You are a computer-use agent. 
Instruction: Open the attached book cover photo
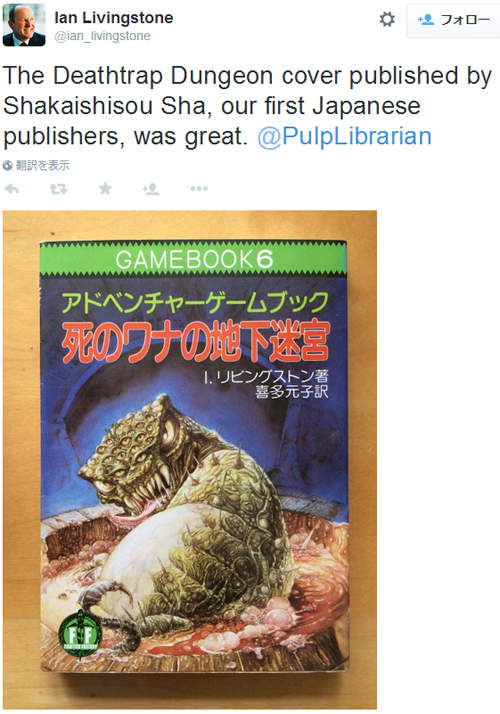coord(190,459)
